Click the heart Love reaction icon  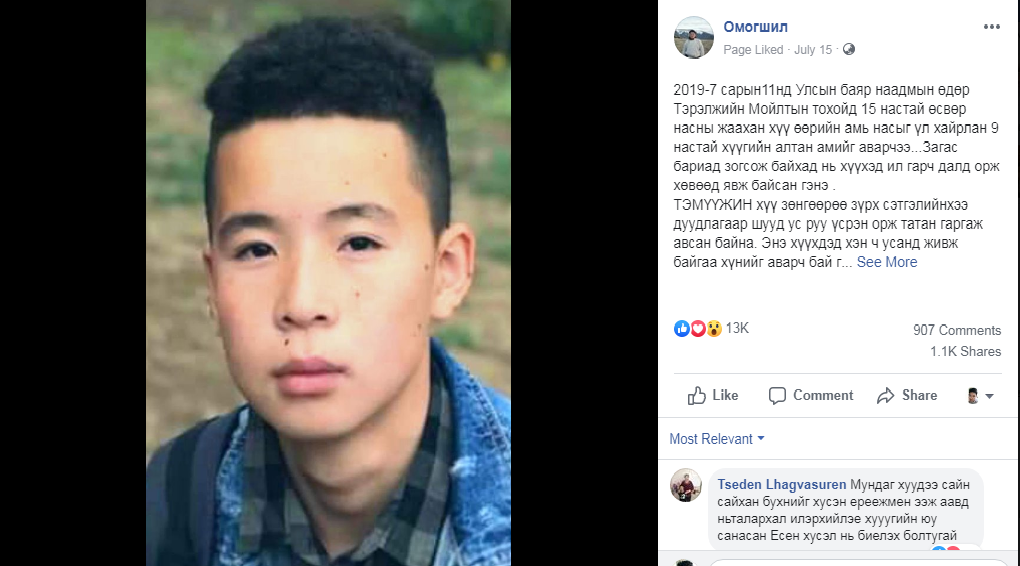[x=697, y=329]
